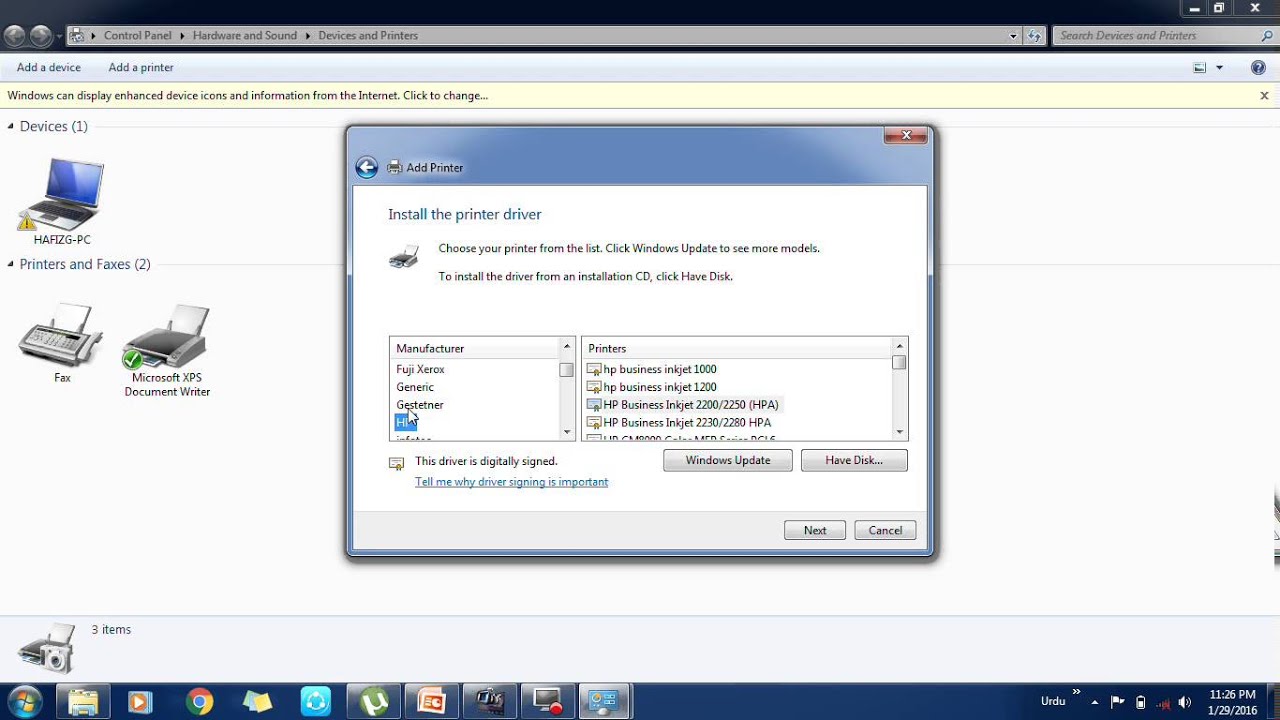Show hidden tray icons arrow
The width and height of the screenshot is (1280, 720).
tap(1095, 702)
